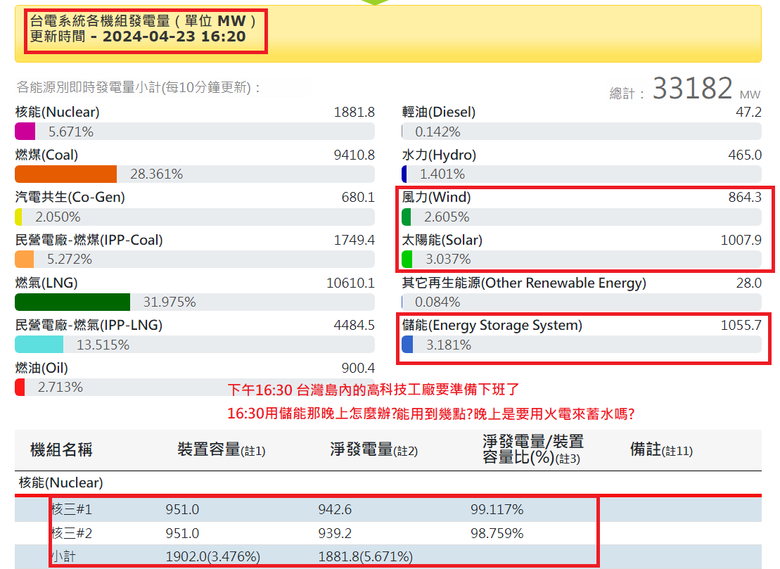780x569 pixels.
Task: Select the 民營電廠-燃氣(IPP-LNG) label
Action: coord(89,325)
